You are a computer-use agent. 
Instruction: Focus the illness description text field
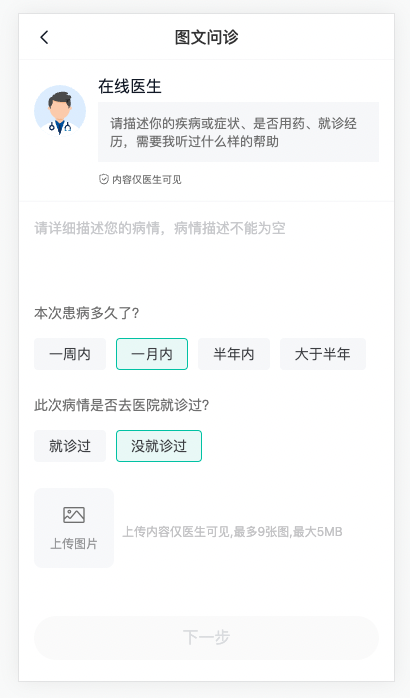[x=207, y=249]
